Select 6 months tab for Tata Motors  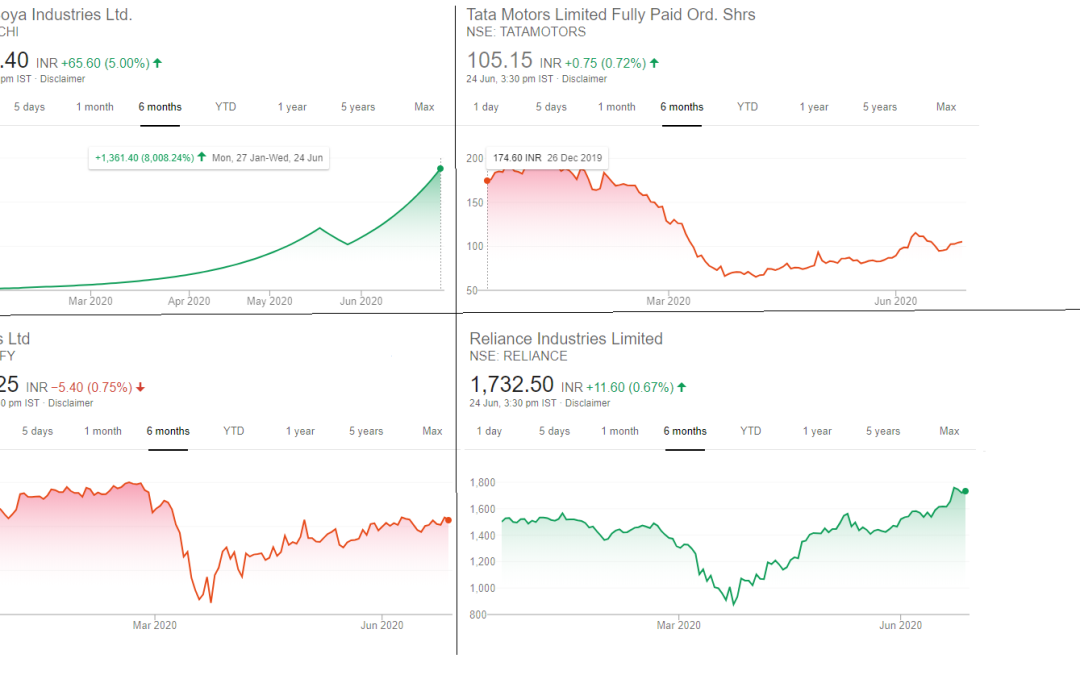(682, 107)
